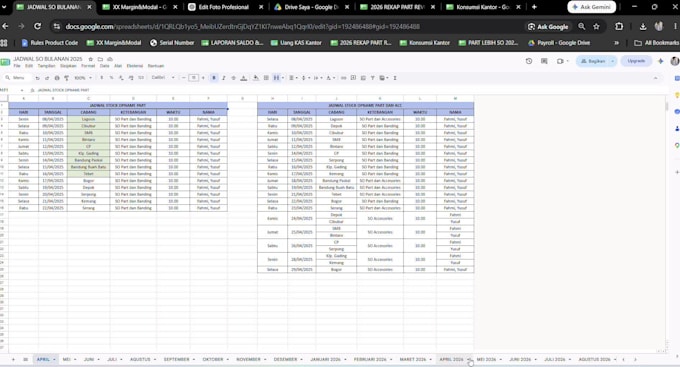Open Tasks in side panel
680x367 pixels.
coord(677,111)
